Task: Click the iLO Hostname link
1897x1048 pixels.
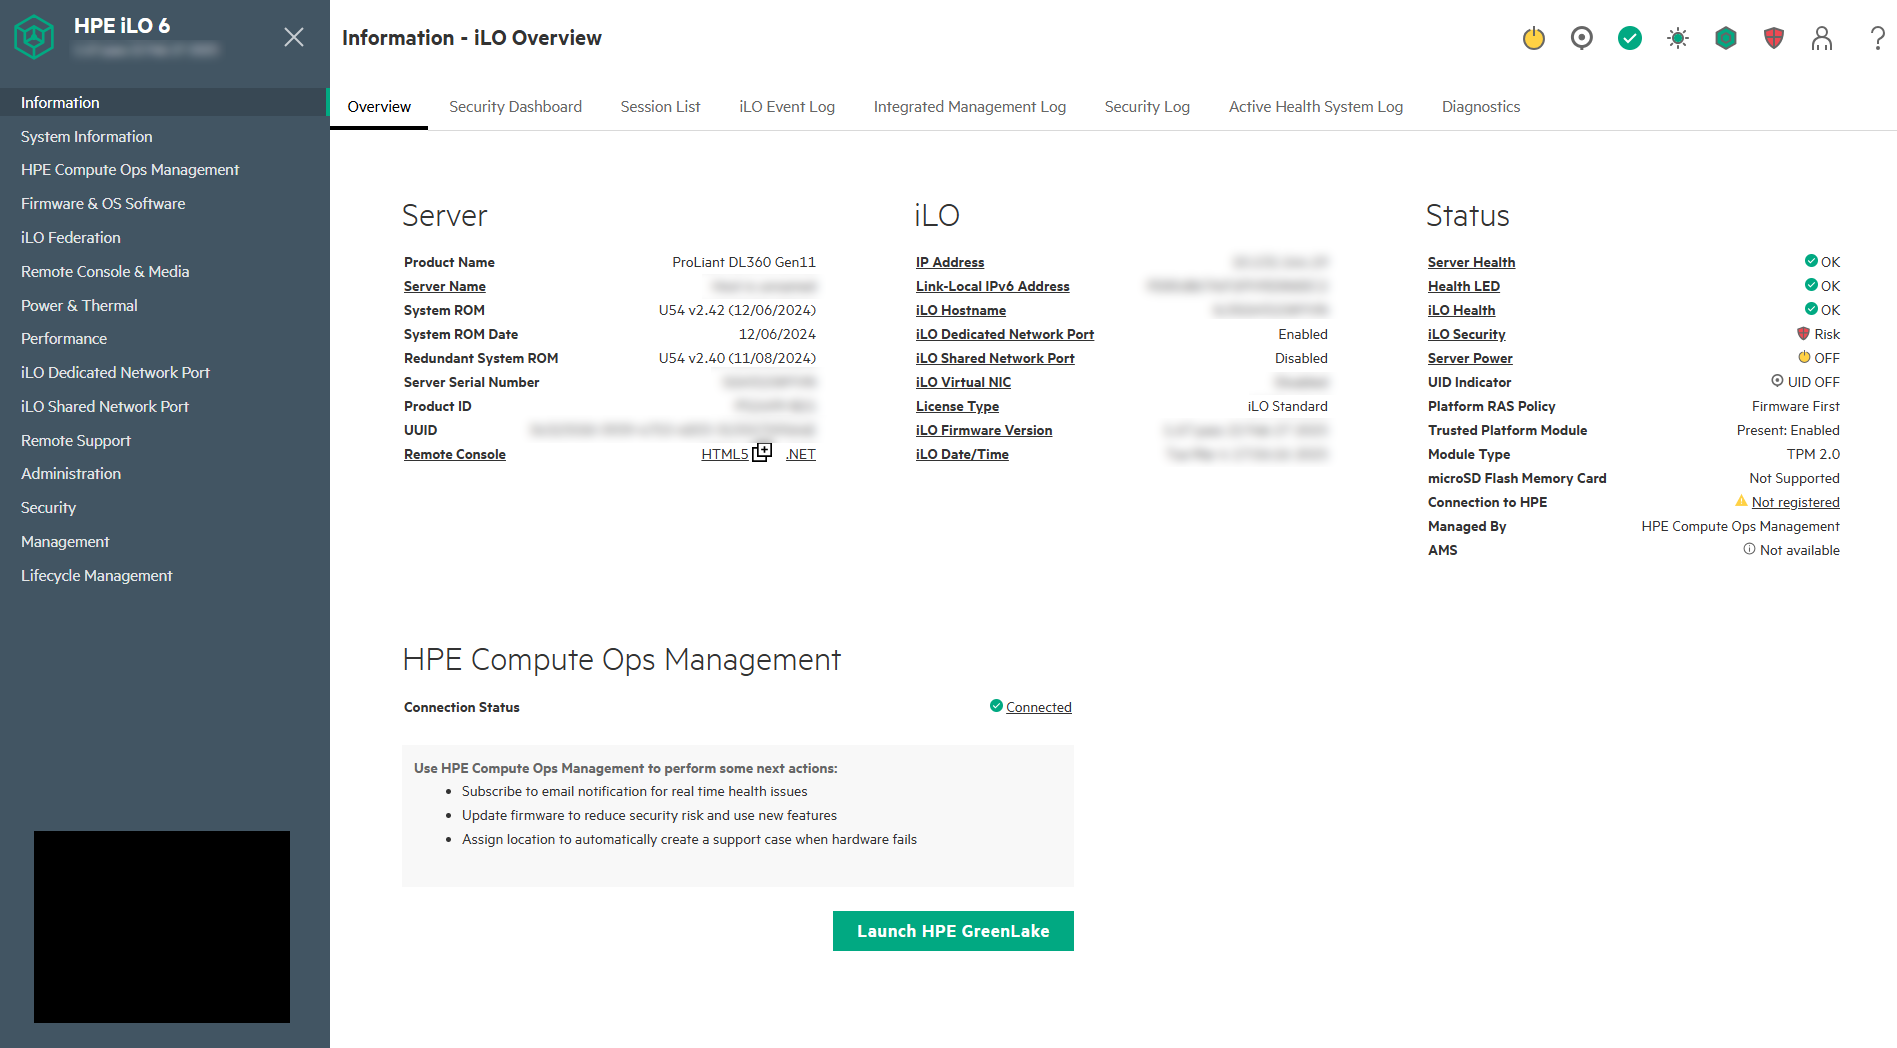Action: point(961,310)
